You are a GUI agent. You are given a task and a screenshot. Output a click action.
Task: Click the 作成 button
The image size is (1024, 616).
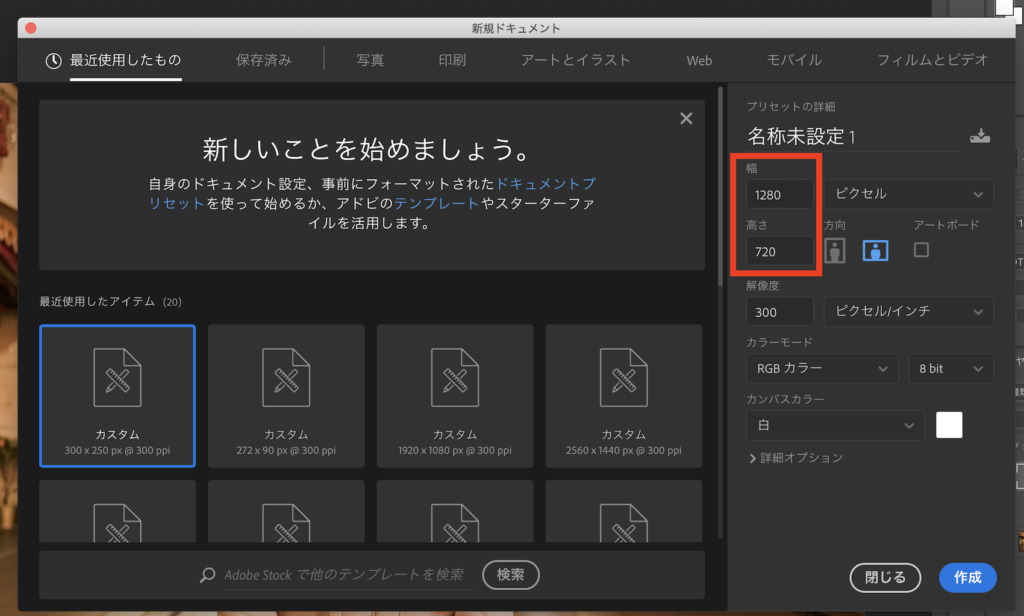pyautogui.click(x=967, y=577)
